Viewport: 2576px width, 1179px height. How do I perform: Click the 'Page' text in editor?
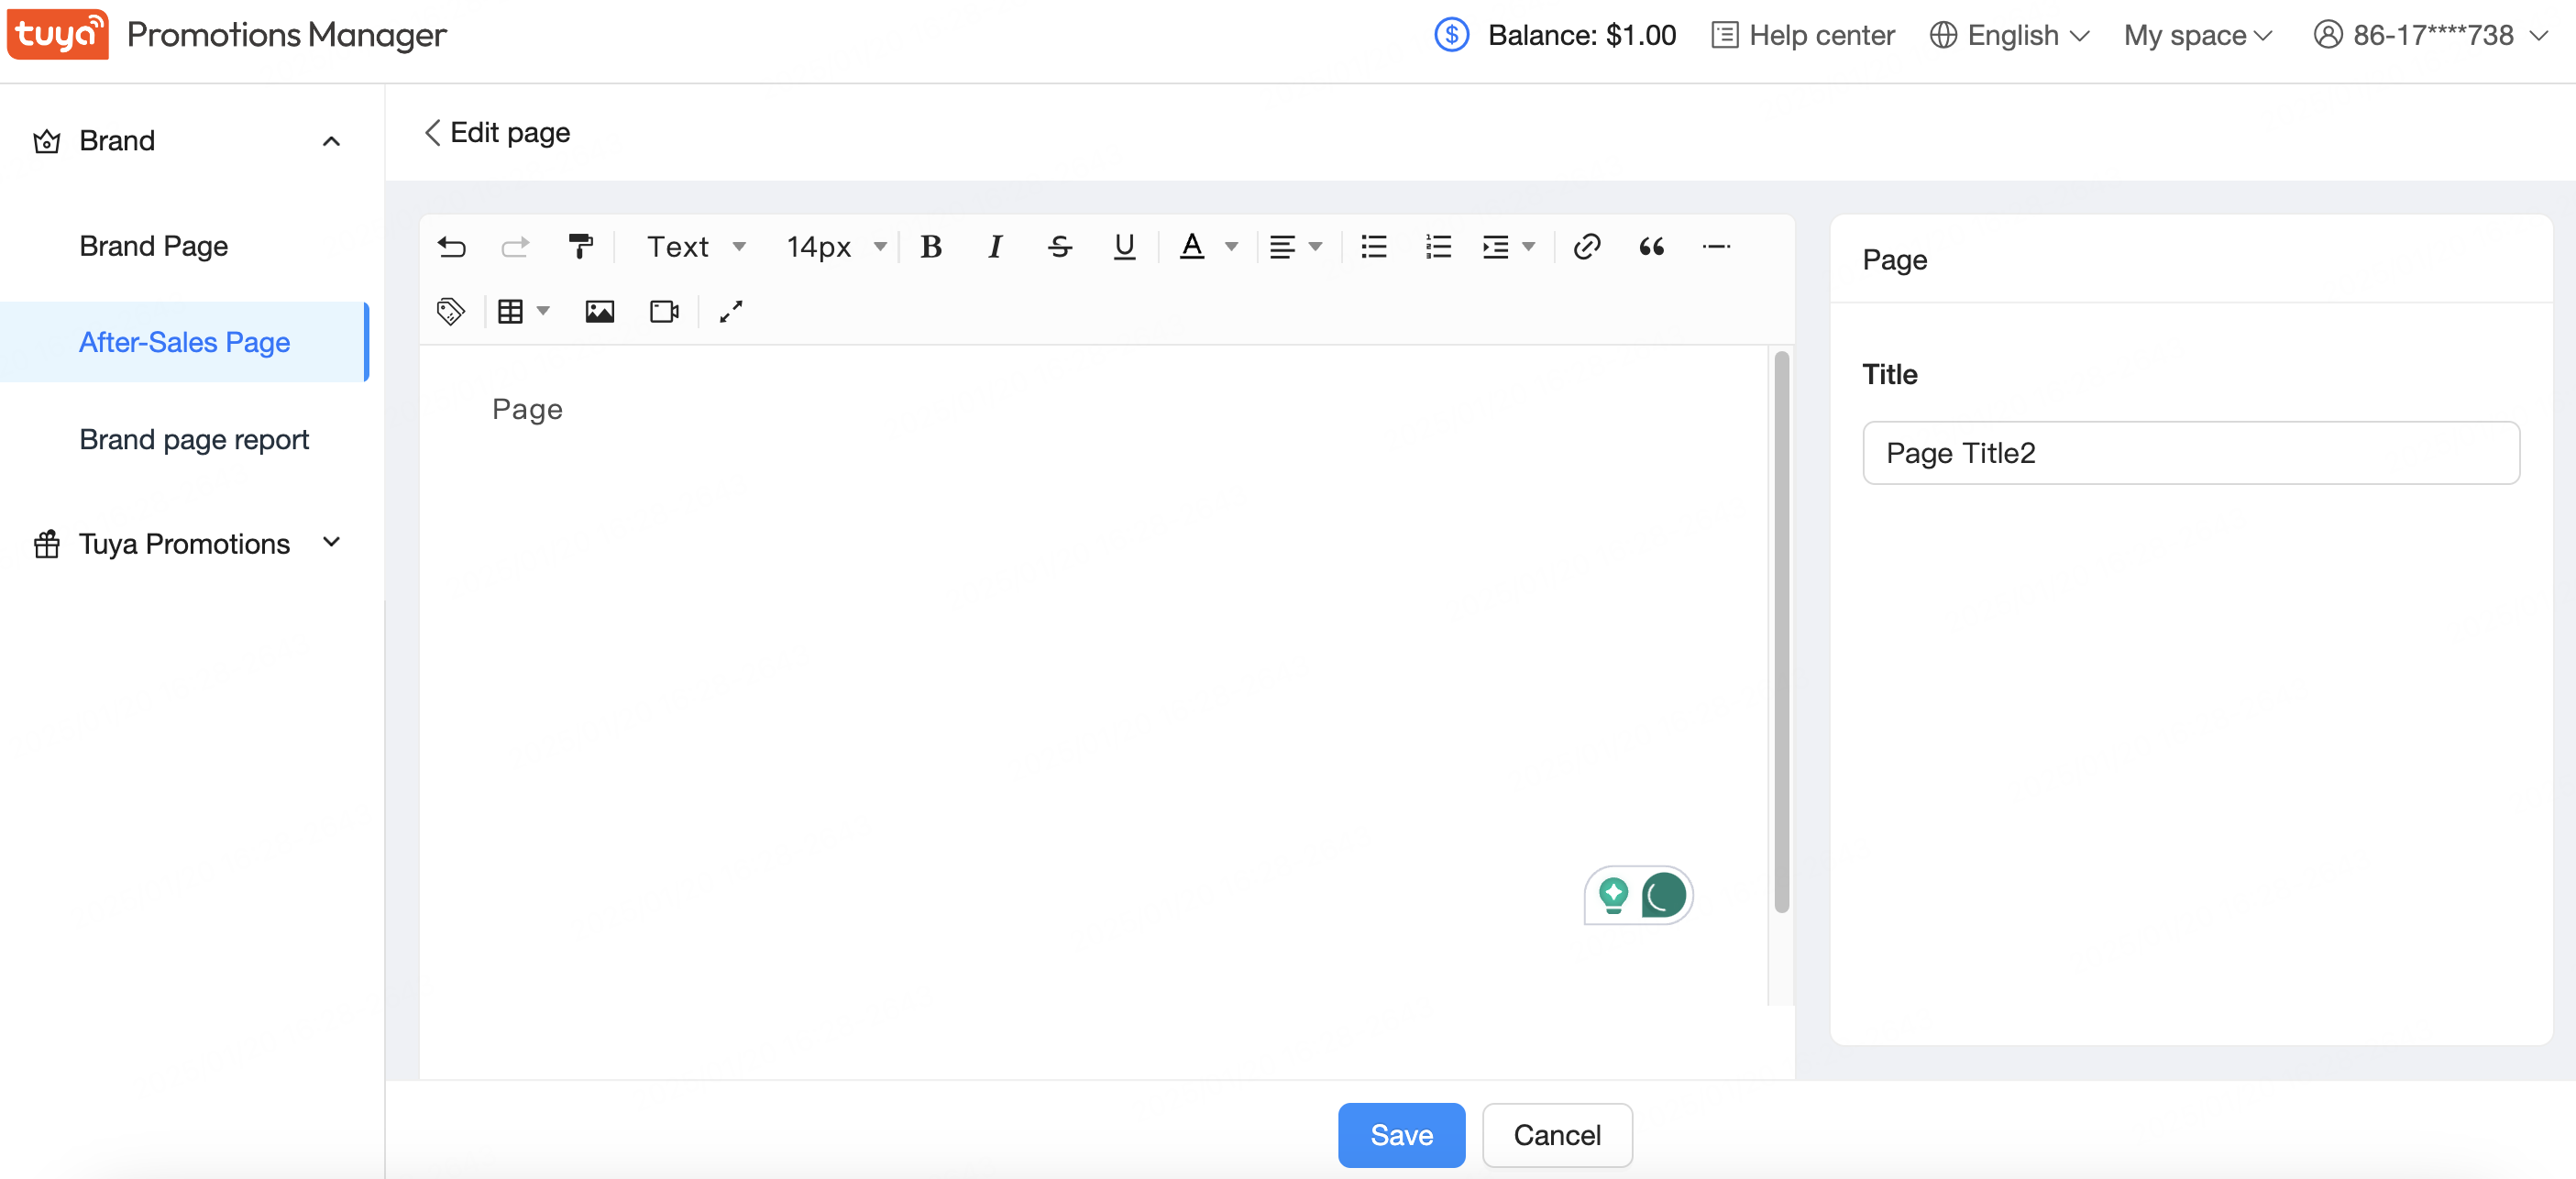tap(527, 410)
